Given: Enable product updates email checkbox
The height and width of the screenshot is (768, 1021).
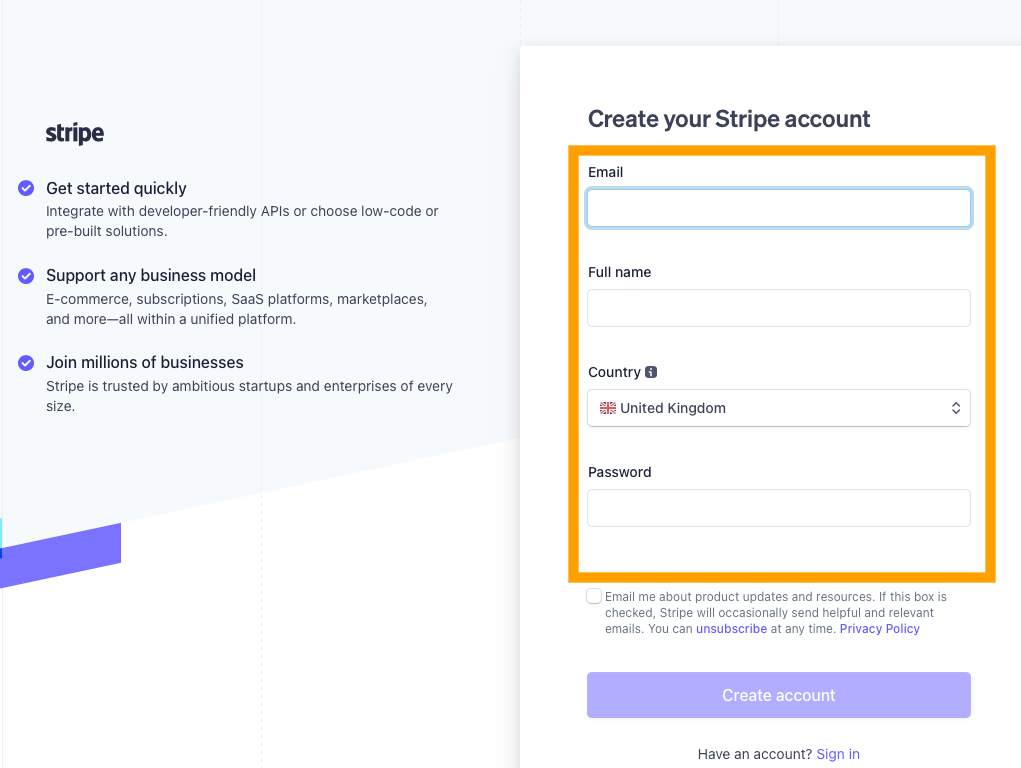Looking at the screenshot, I should pos(594,596).
